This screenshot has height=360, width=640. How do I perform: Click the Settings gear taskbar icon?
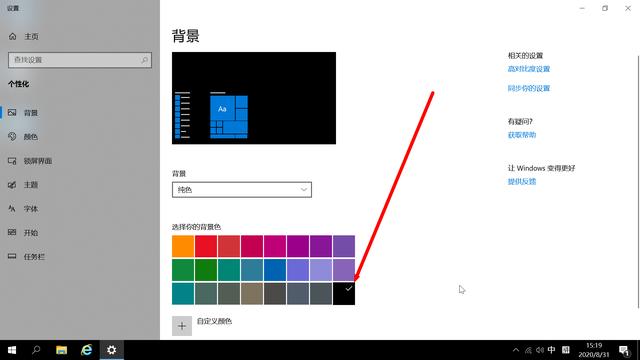(111, 350)
